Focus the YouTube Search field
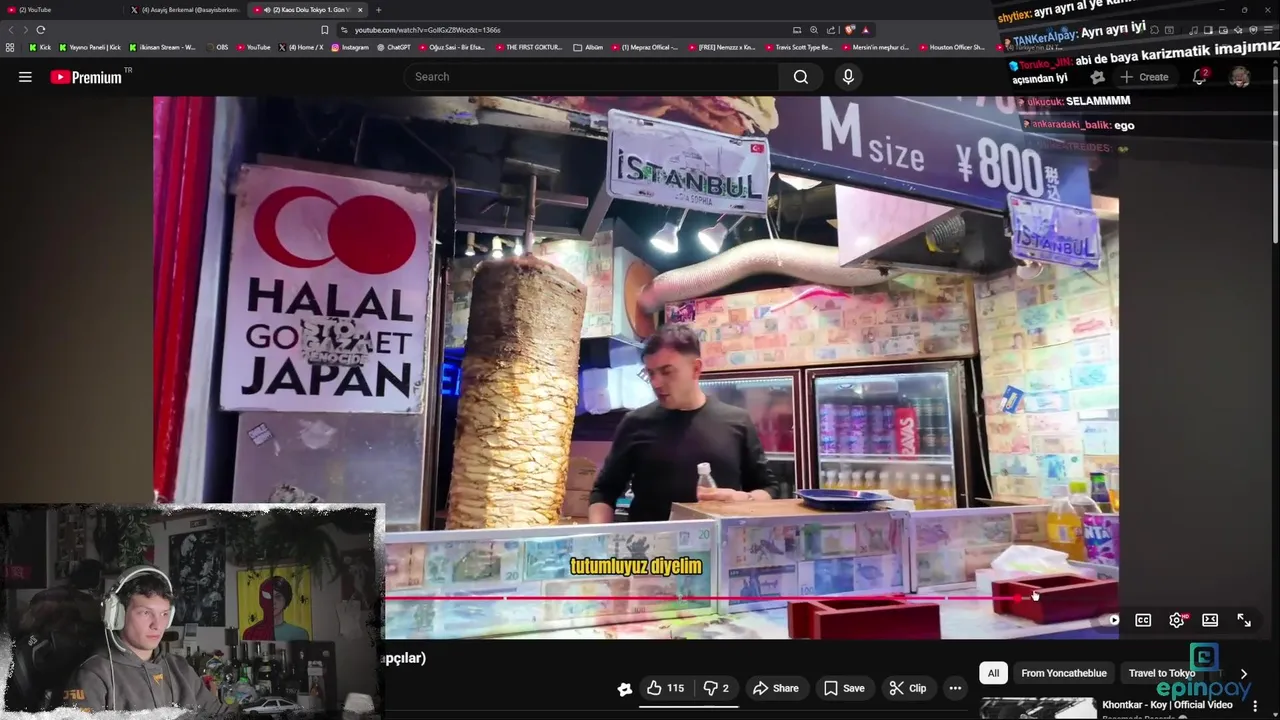 (x=590, y=77)
